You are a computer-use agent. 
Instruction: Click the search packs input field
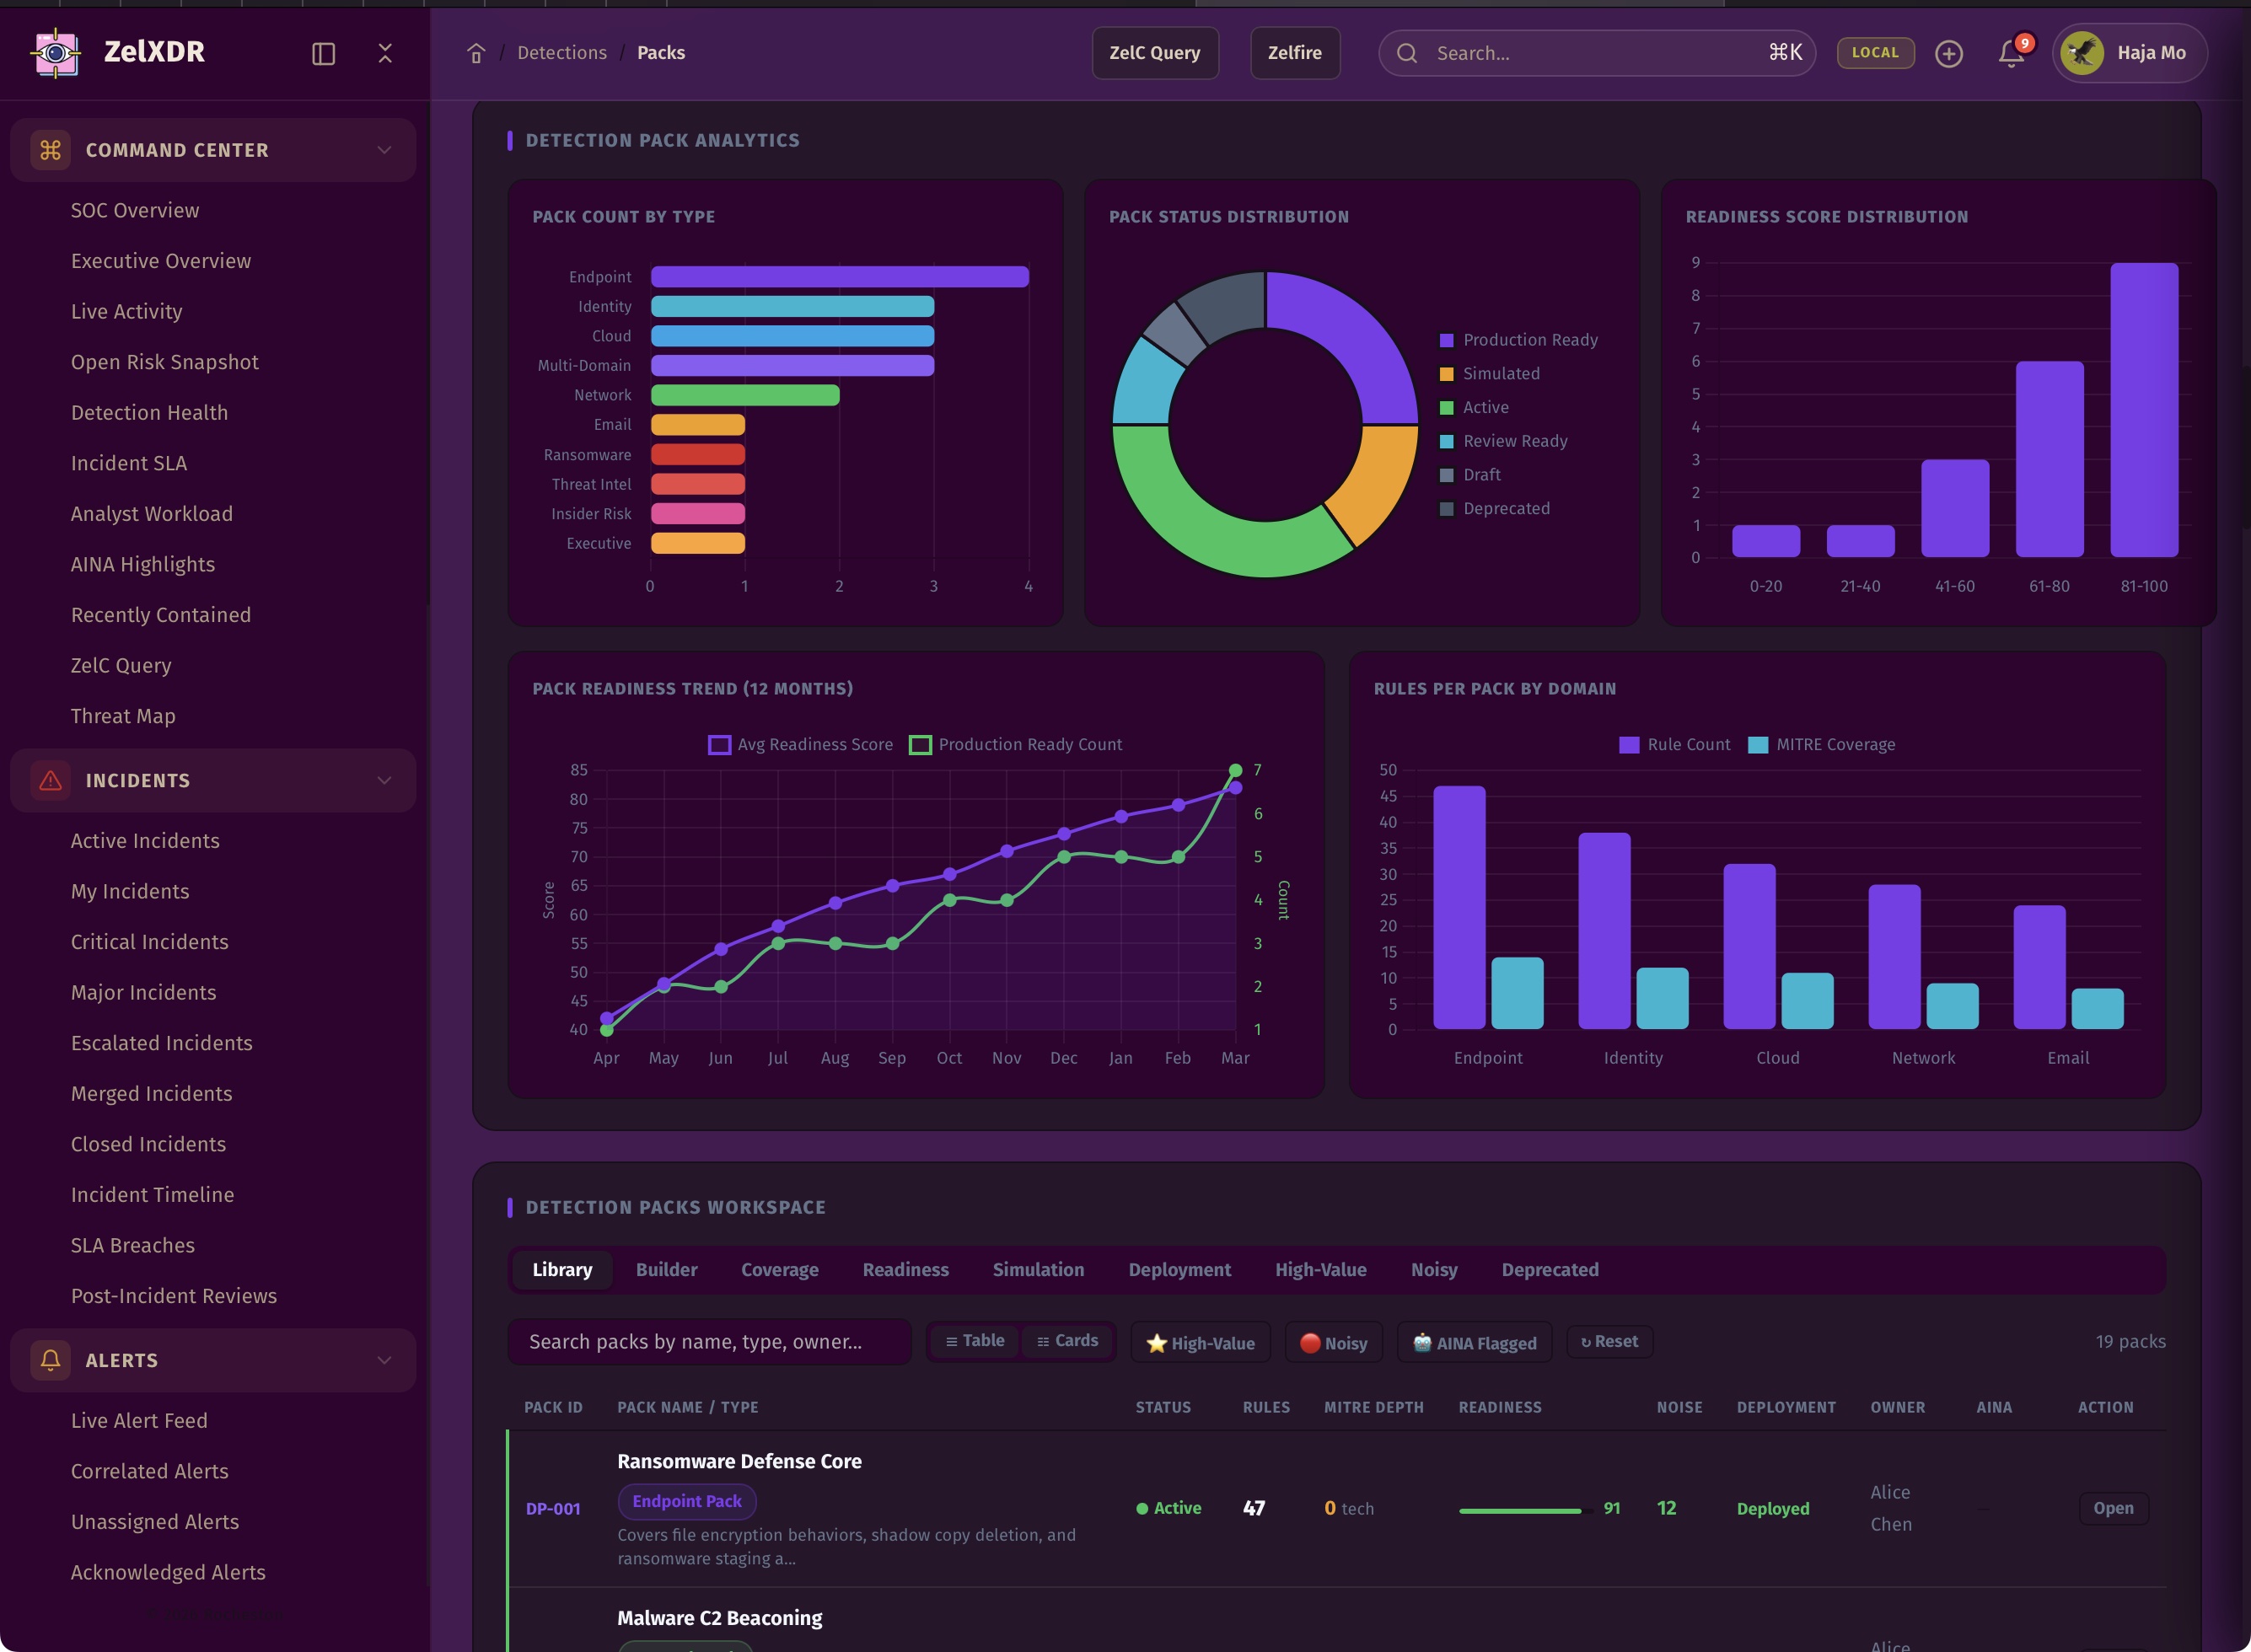coord(709,1342)
